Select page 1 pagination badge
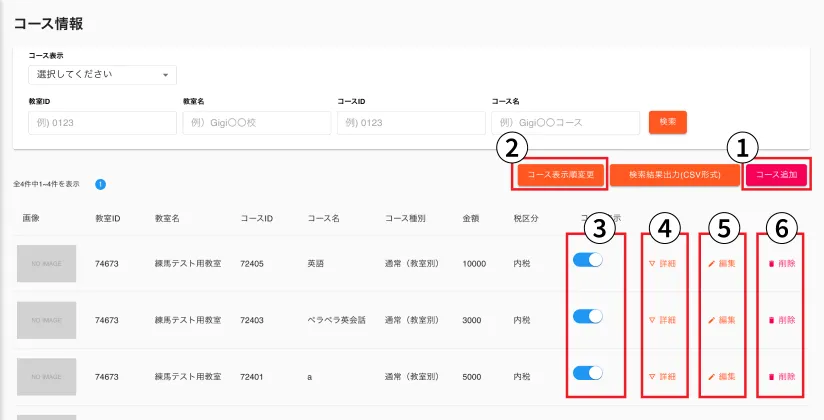The width and height of the screenshot is (824, 420). (100, 185)
